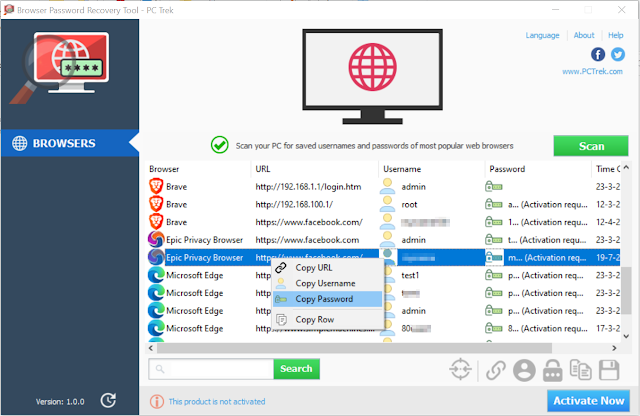Click the Password column header
640x416 pixels.
click(x=538, y=169)
